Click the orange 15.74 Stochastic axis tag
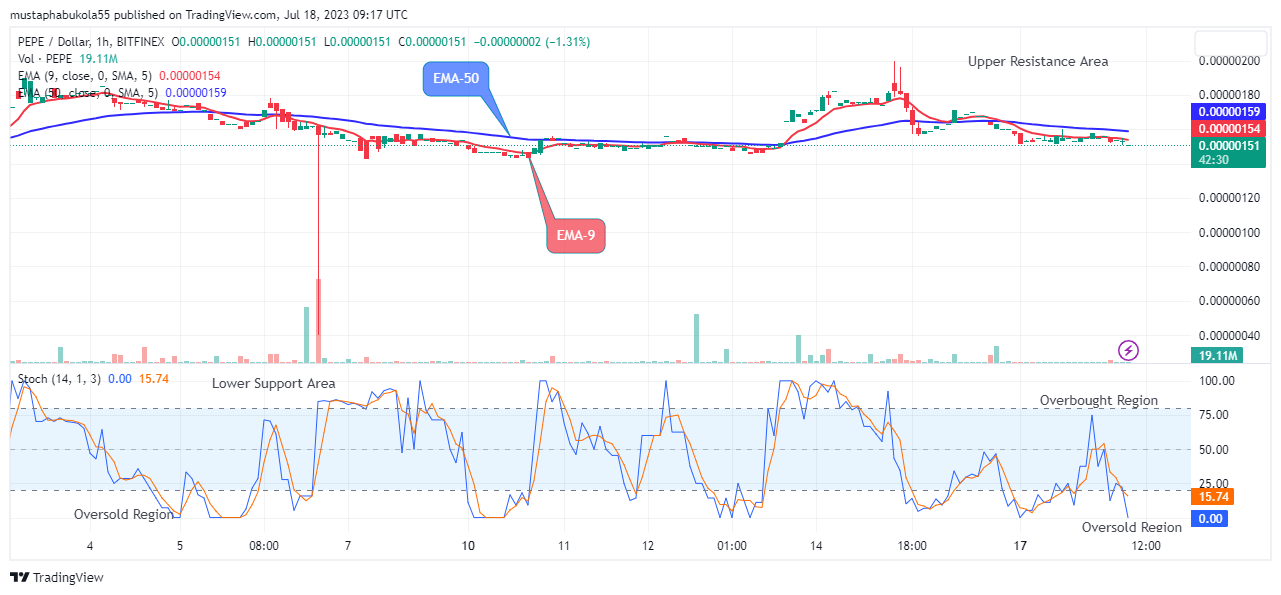The width and height of the screenshot is (1281, 595). coord(1210,496)
